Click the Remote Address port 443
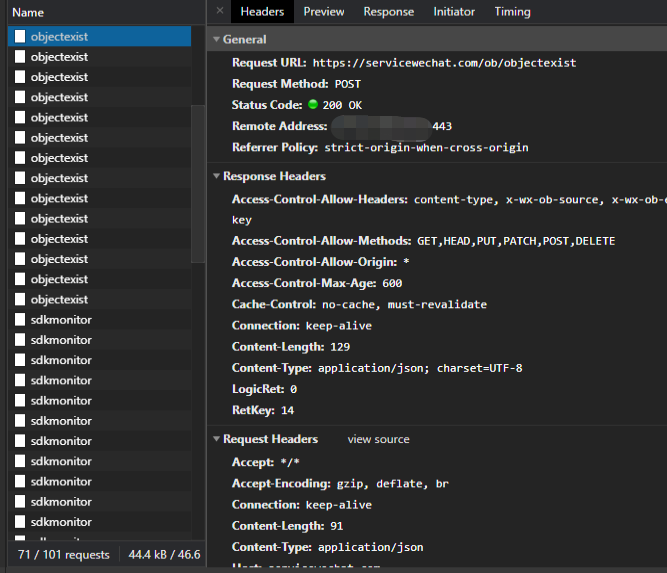Viewport: 667px width, 573px height. pos(442,126)
